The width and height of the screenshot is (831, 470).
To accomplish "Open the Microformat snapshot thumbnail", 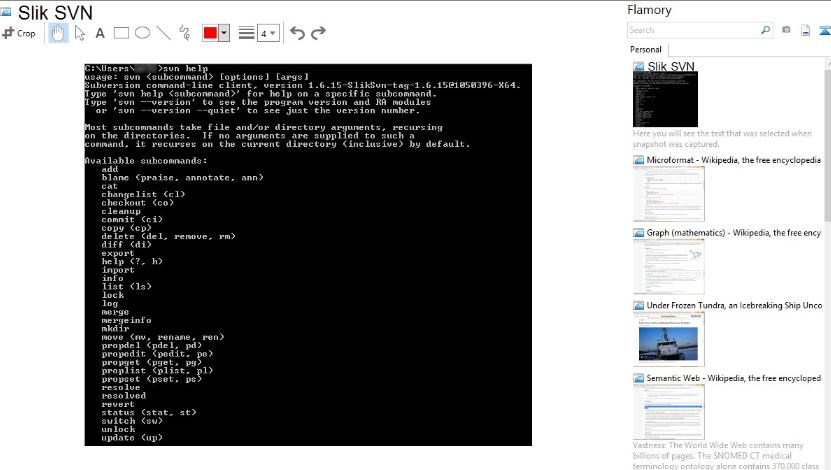I will point(669,194).
